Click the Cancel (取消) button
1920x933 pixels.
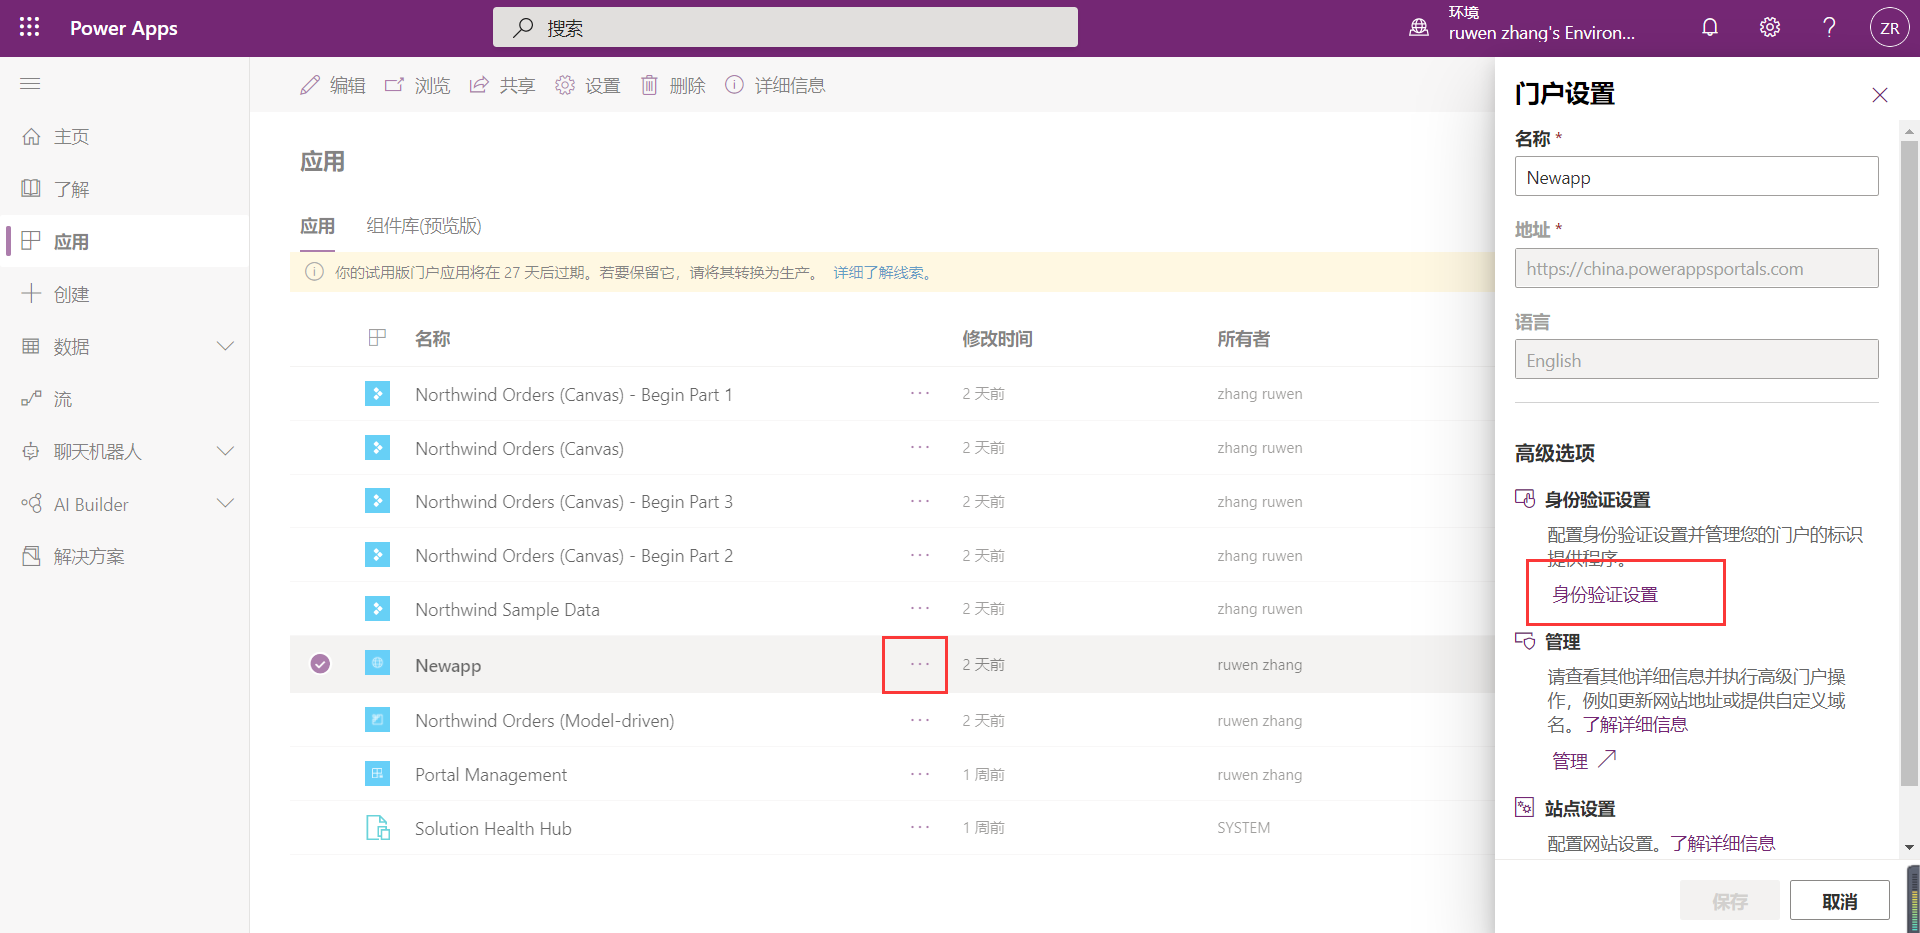pyautogui.click(x=1839, y=901)
